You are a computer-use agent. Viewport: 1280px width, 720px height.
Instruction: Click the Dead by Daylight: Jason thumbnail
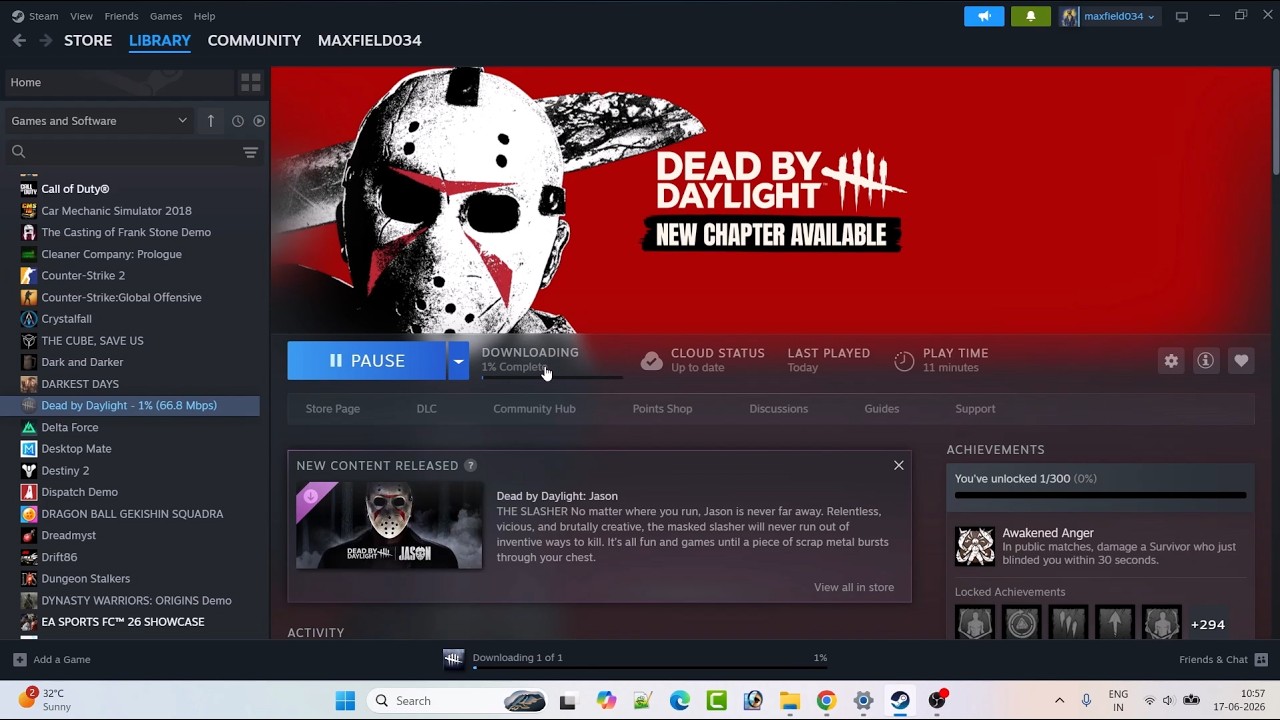pyautogui.click(x=389, y=526)
